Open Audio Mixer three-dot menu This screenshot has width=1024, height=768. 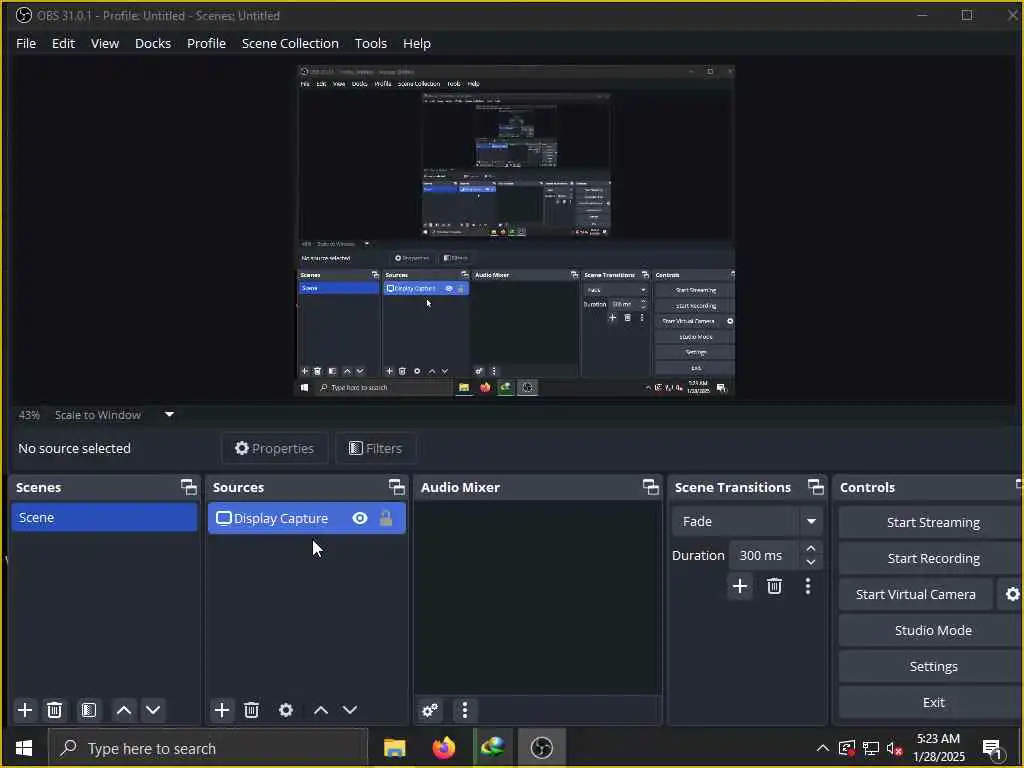coord(464,711)
